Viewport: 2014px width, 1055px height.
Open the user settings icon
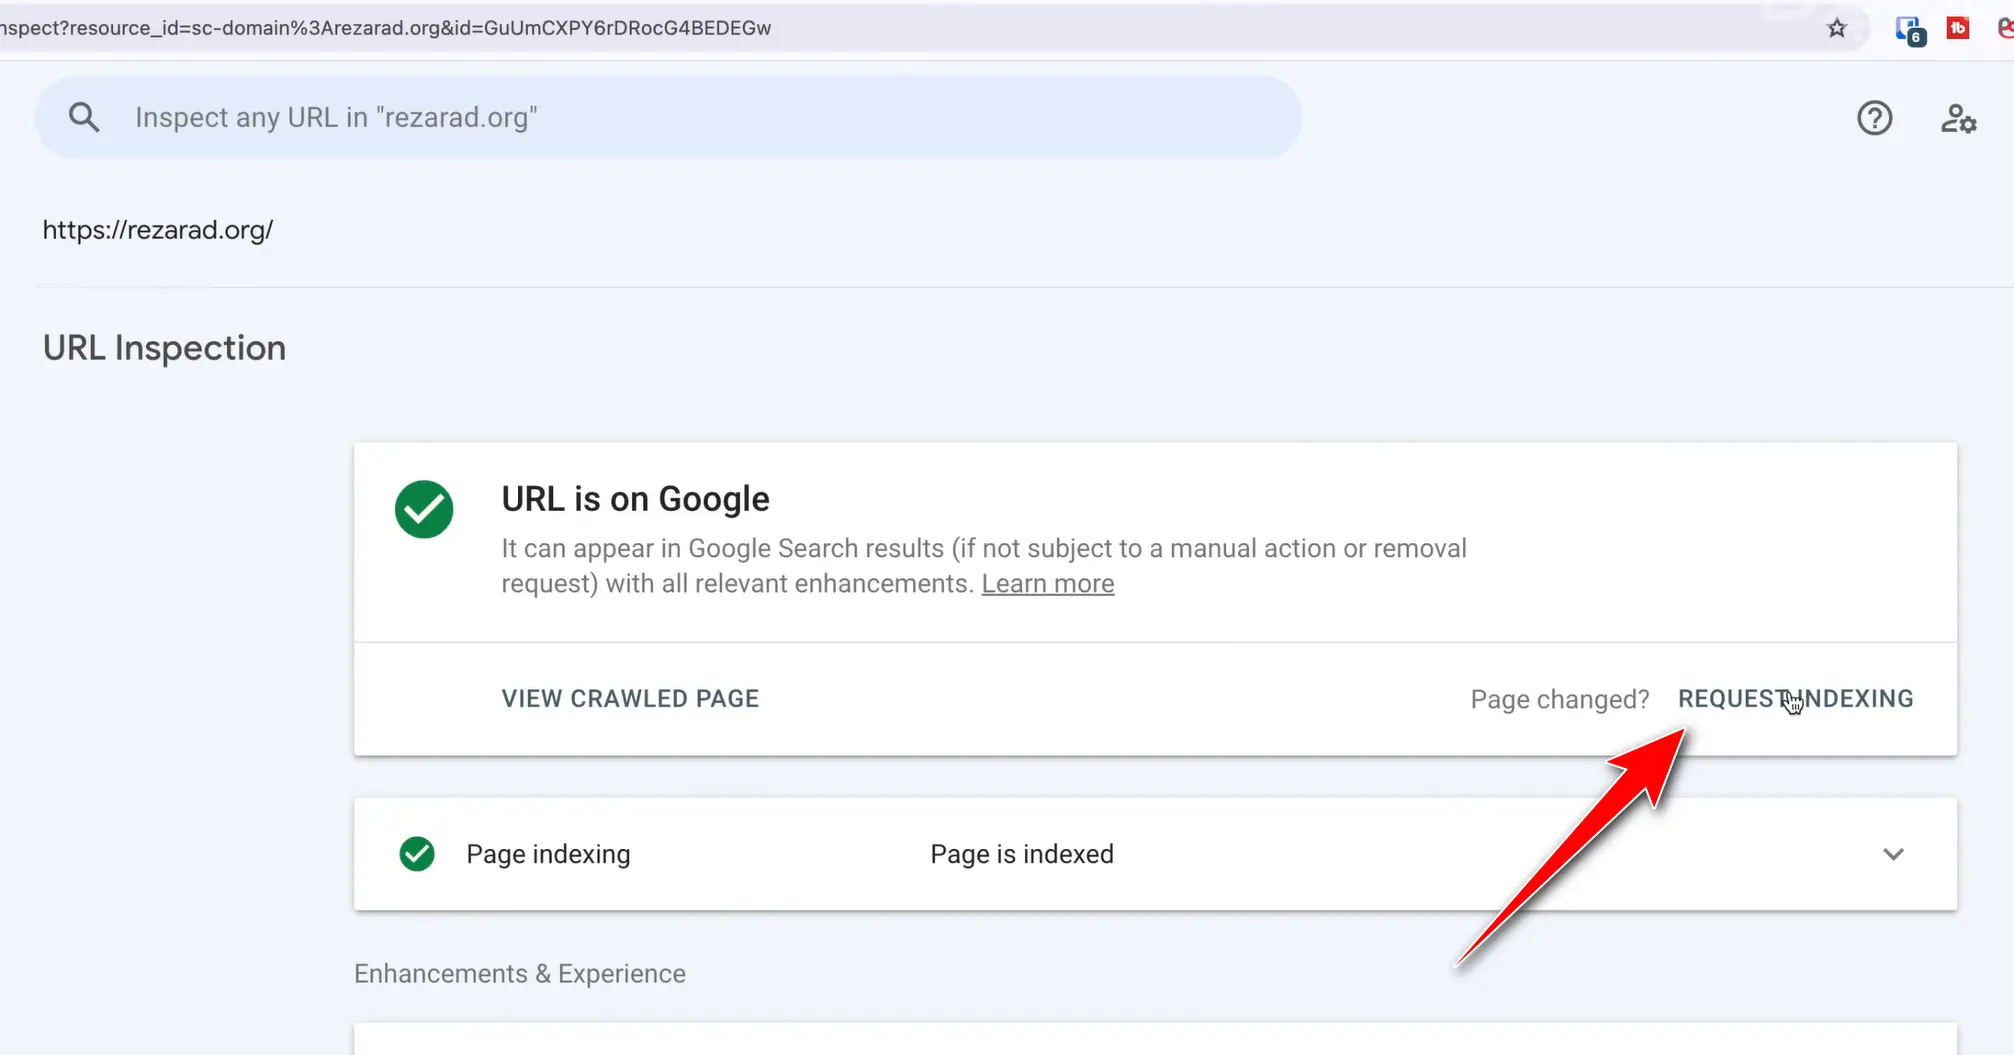pyautogui.click(x=1958, y=118)
